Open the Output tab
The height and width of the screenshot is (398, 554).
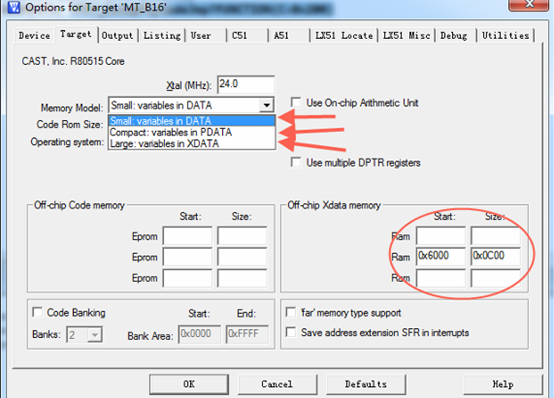click(117, 36)
